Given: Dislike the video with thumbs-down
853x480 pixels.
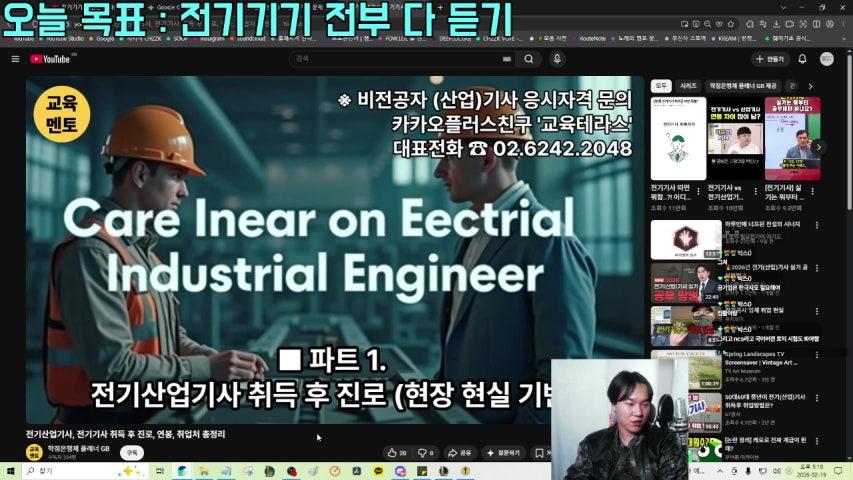Looking at the screenshot, I should (x=425, y=453).
